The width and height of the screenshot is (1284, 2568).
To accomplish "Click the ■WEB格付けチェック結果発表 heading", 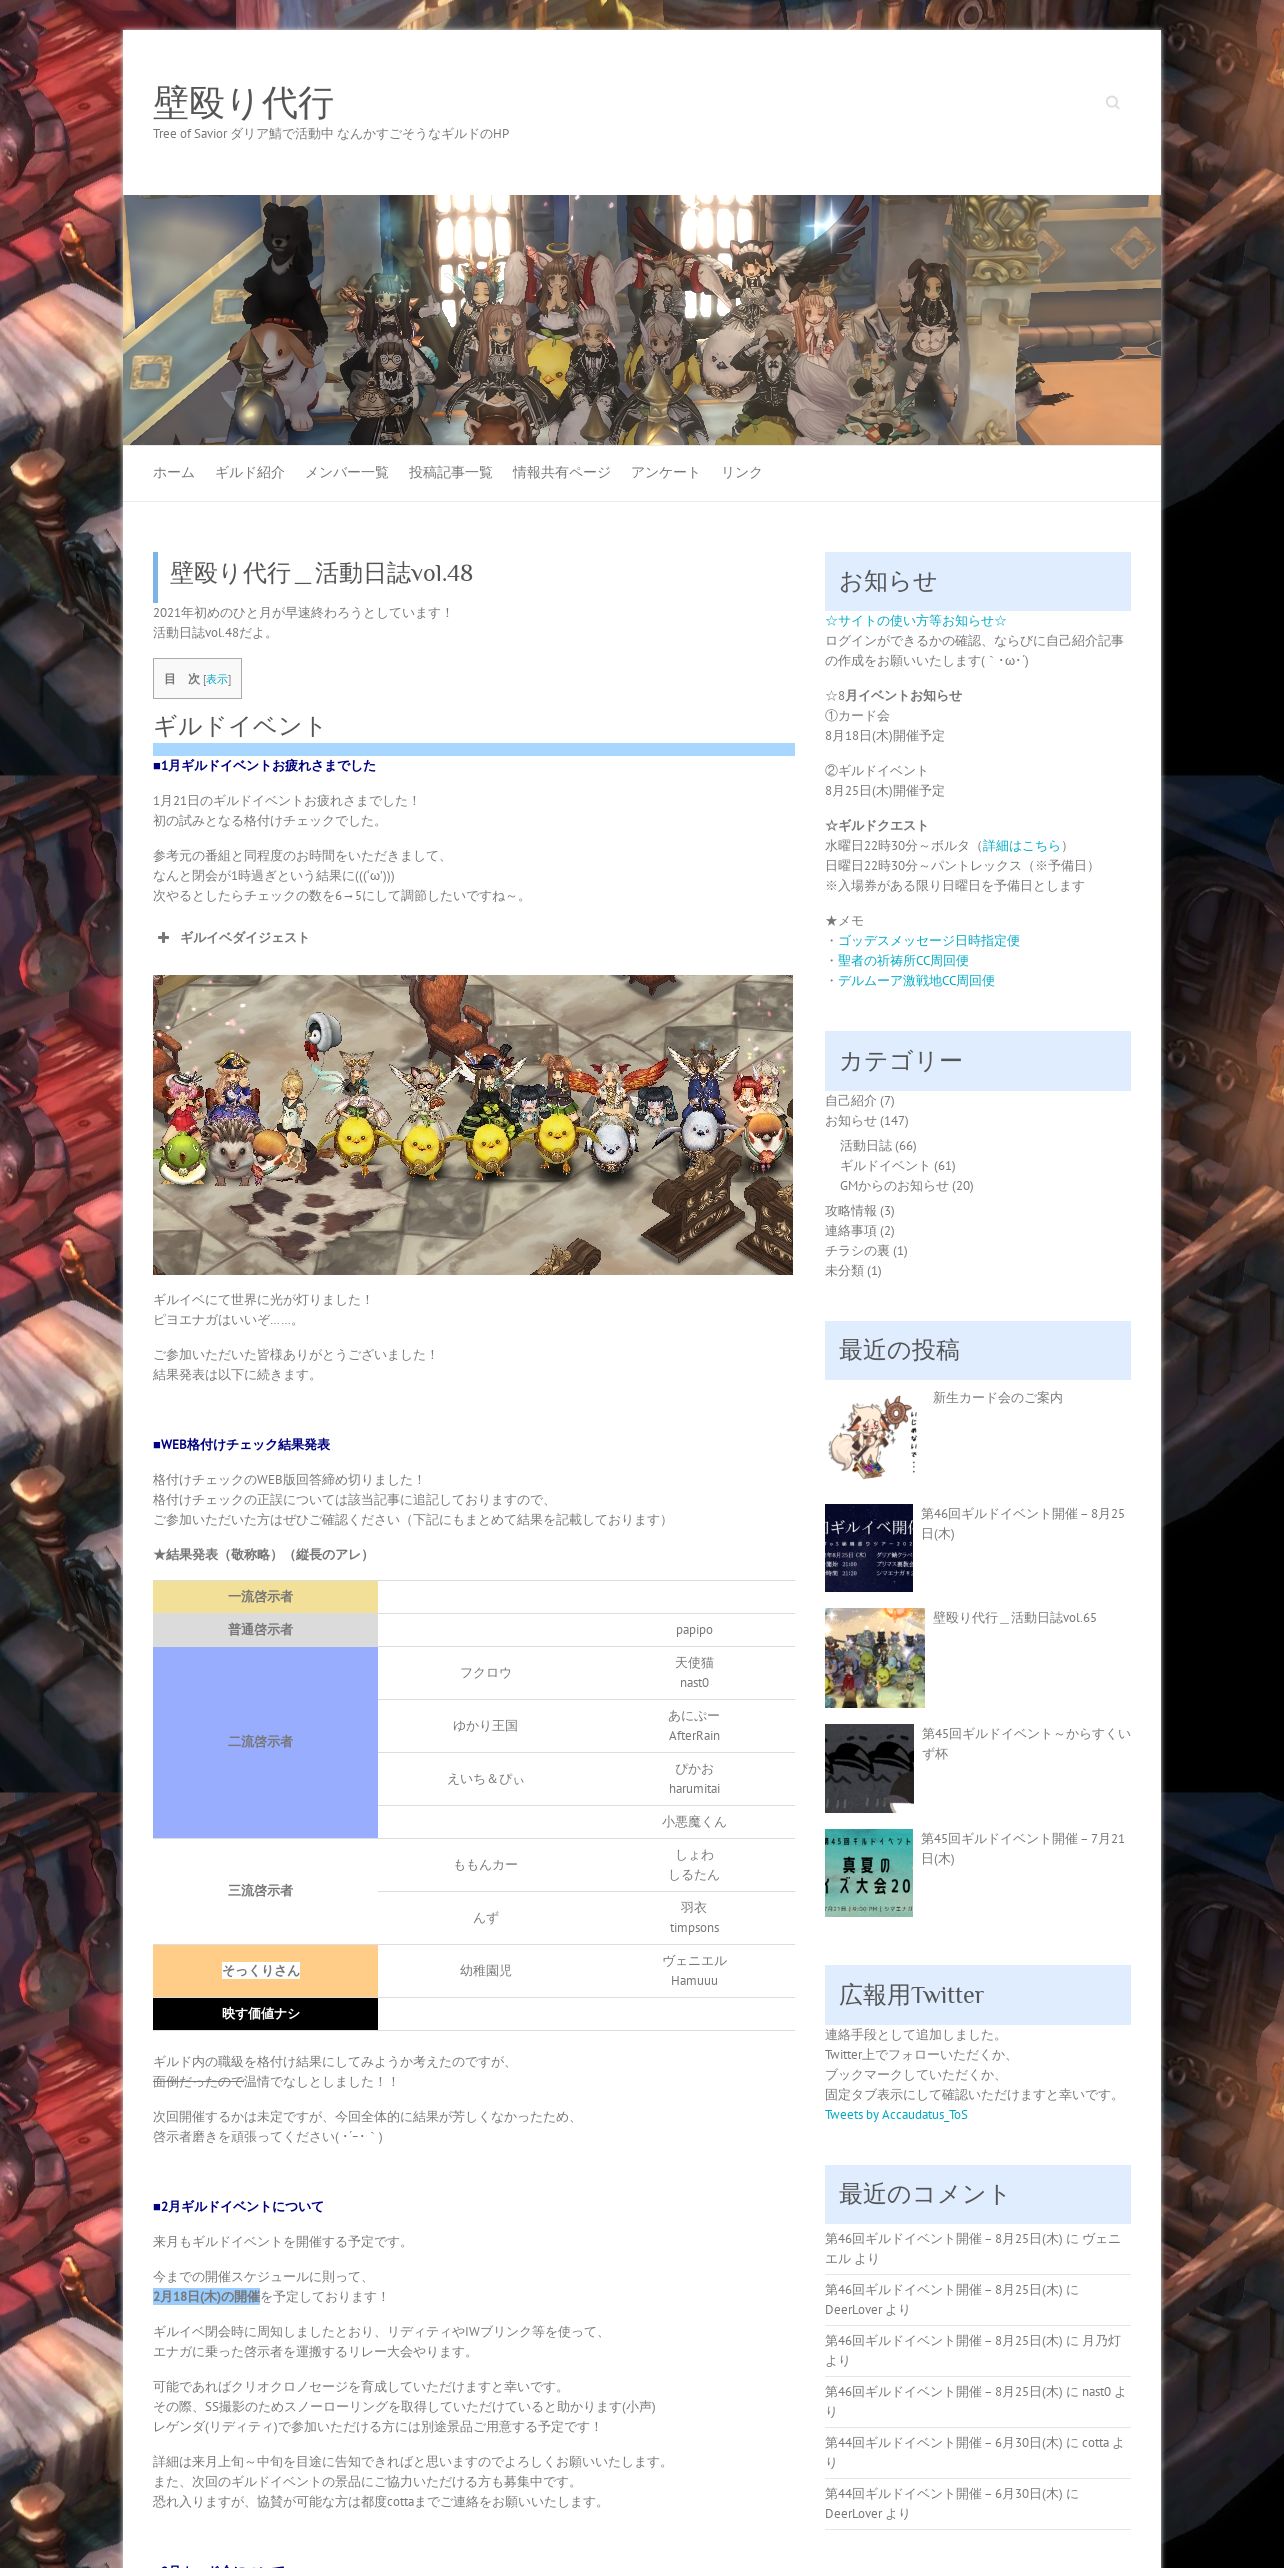I will [241, 1444].
